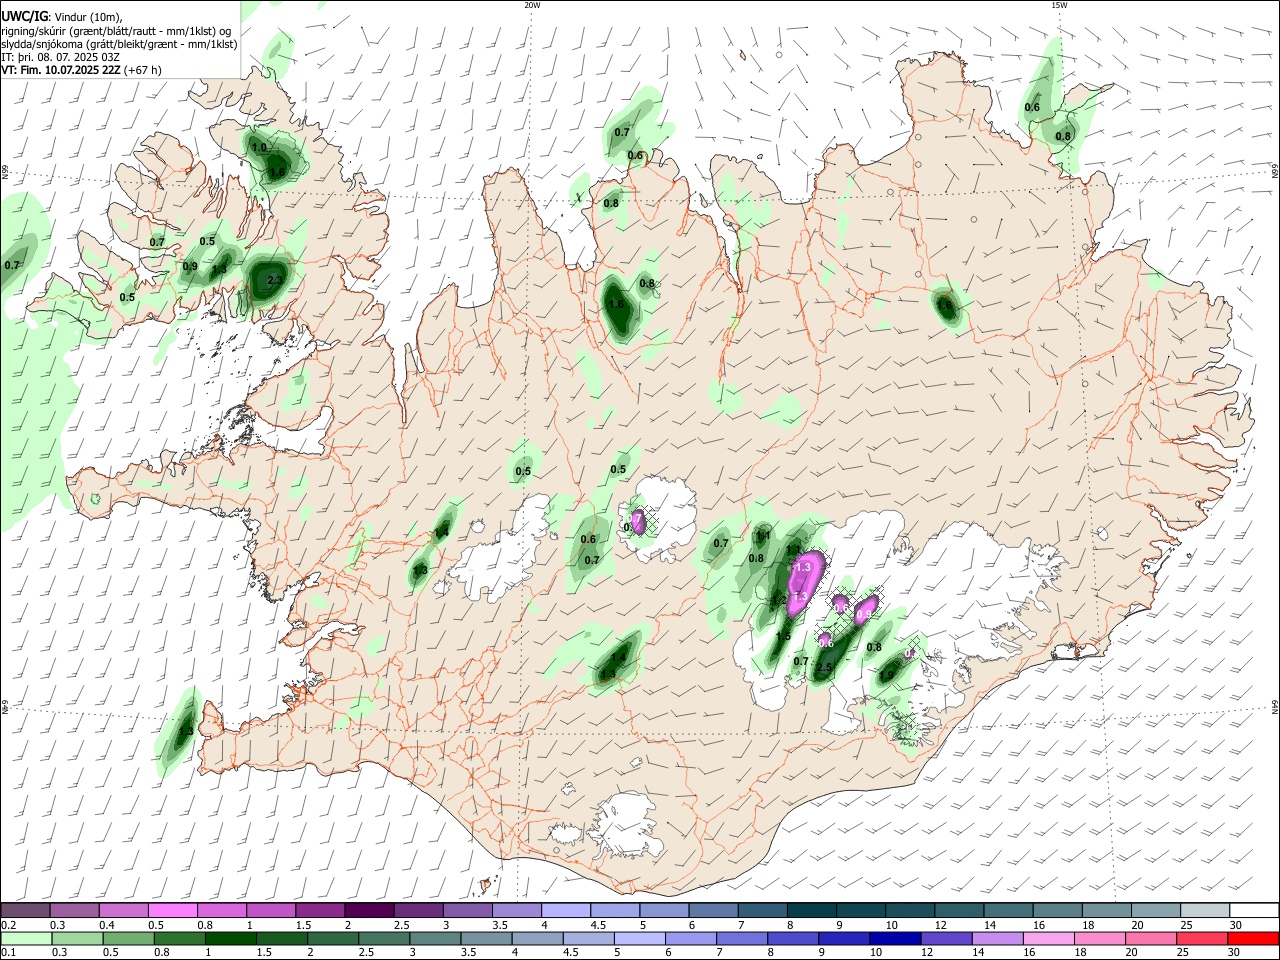1280x960 pixels.
Task: Pick the darkest purple 2–2.5 snow swatch
Action: (369, 911)
